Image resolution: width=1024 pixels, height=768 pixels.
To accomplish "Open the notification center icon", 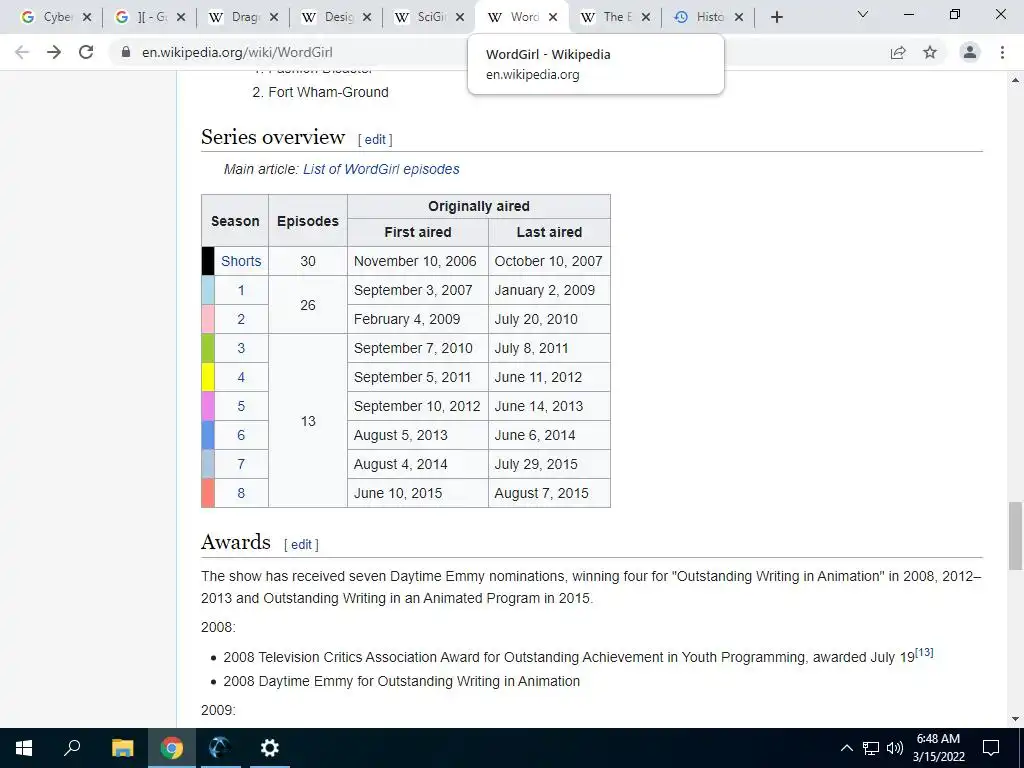I will [991, 748].
